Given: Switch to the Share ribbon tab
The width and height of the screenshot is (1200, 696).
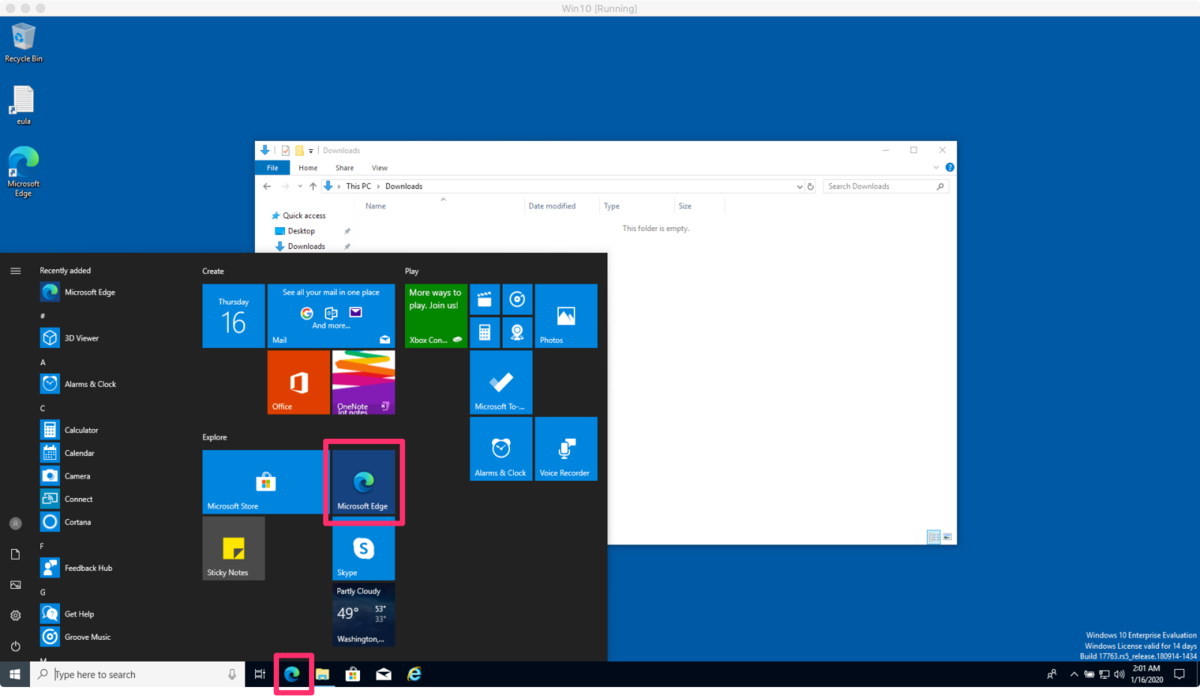Looking at the screenshot, I should click(x=345, y=168).
